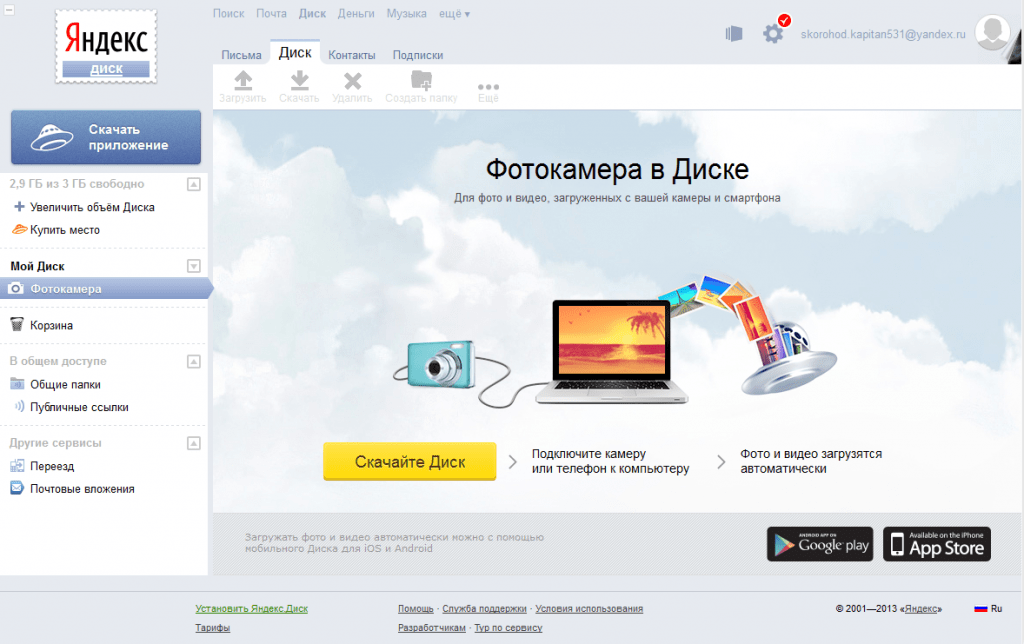
Task: Open Деньги in top navigation
Action: tap(356, 13)
